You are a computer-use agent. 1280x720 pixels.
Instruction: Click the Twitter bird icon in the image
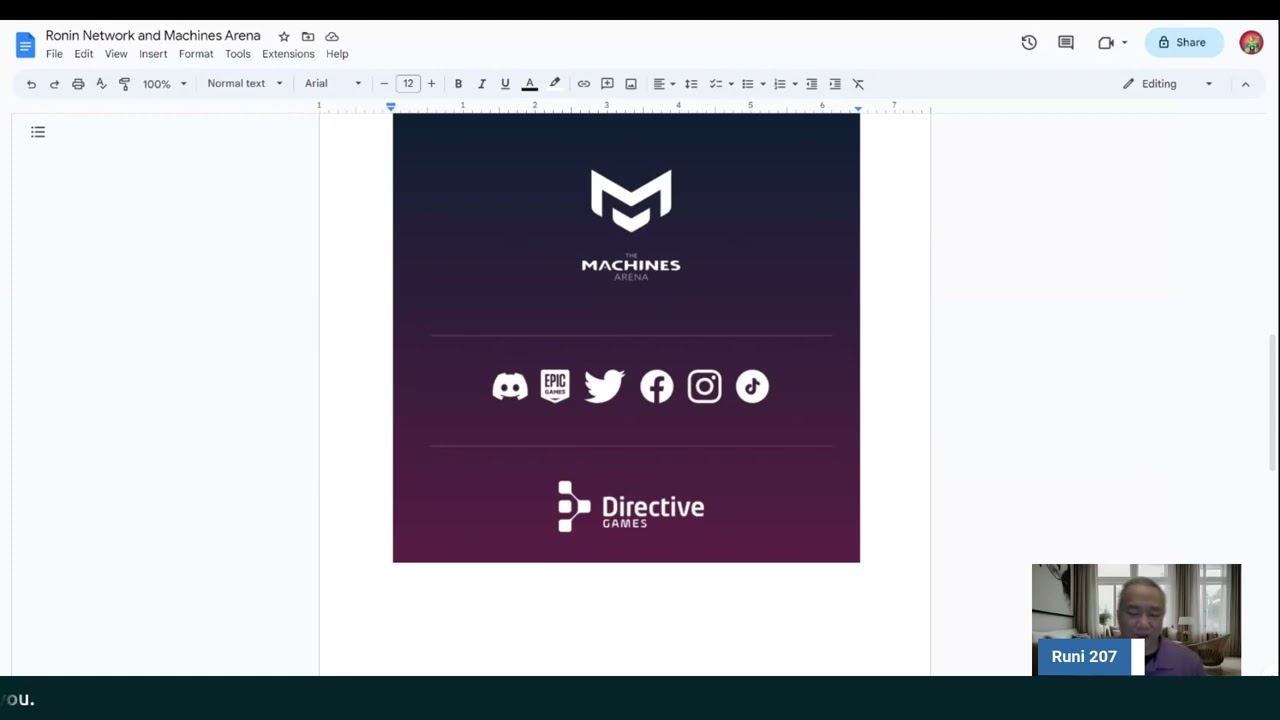tap(604, 387)
